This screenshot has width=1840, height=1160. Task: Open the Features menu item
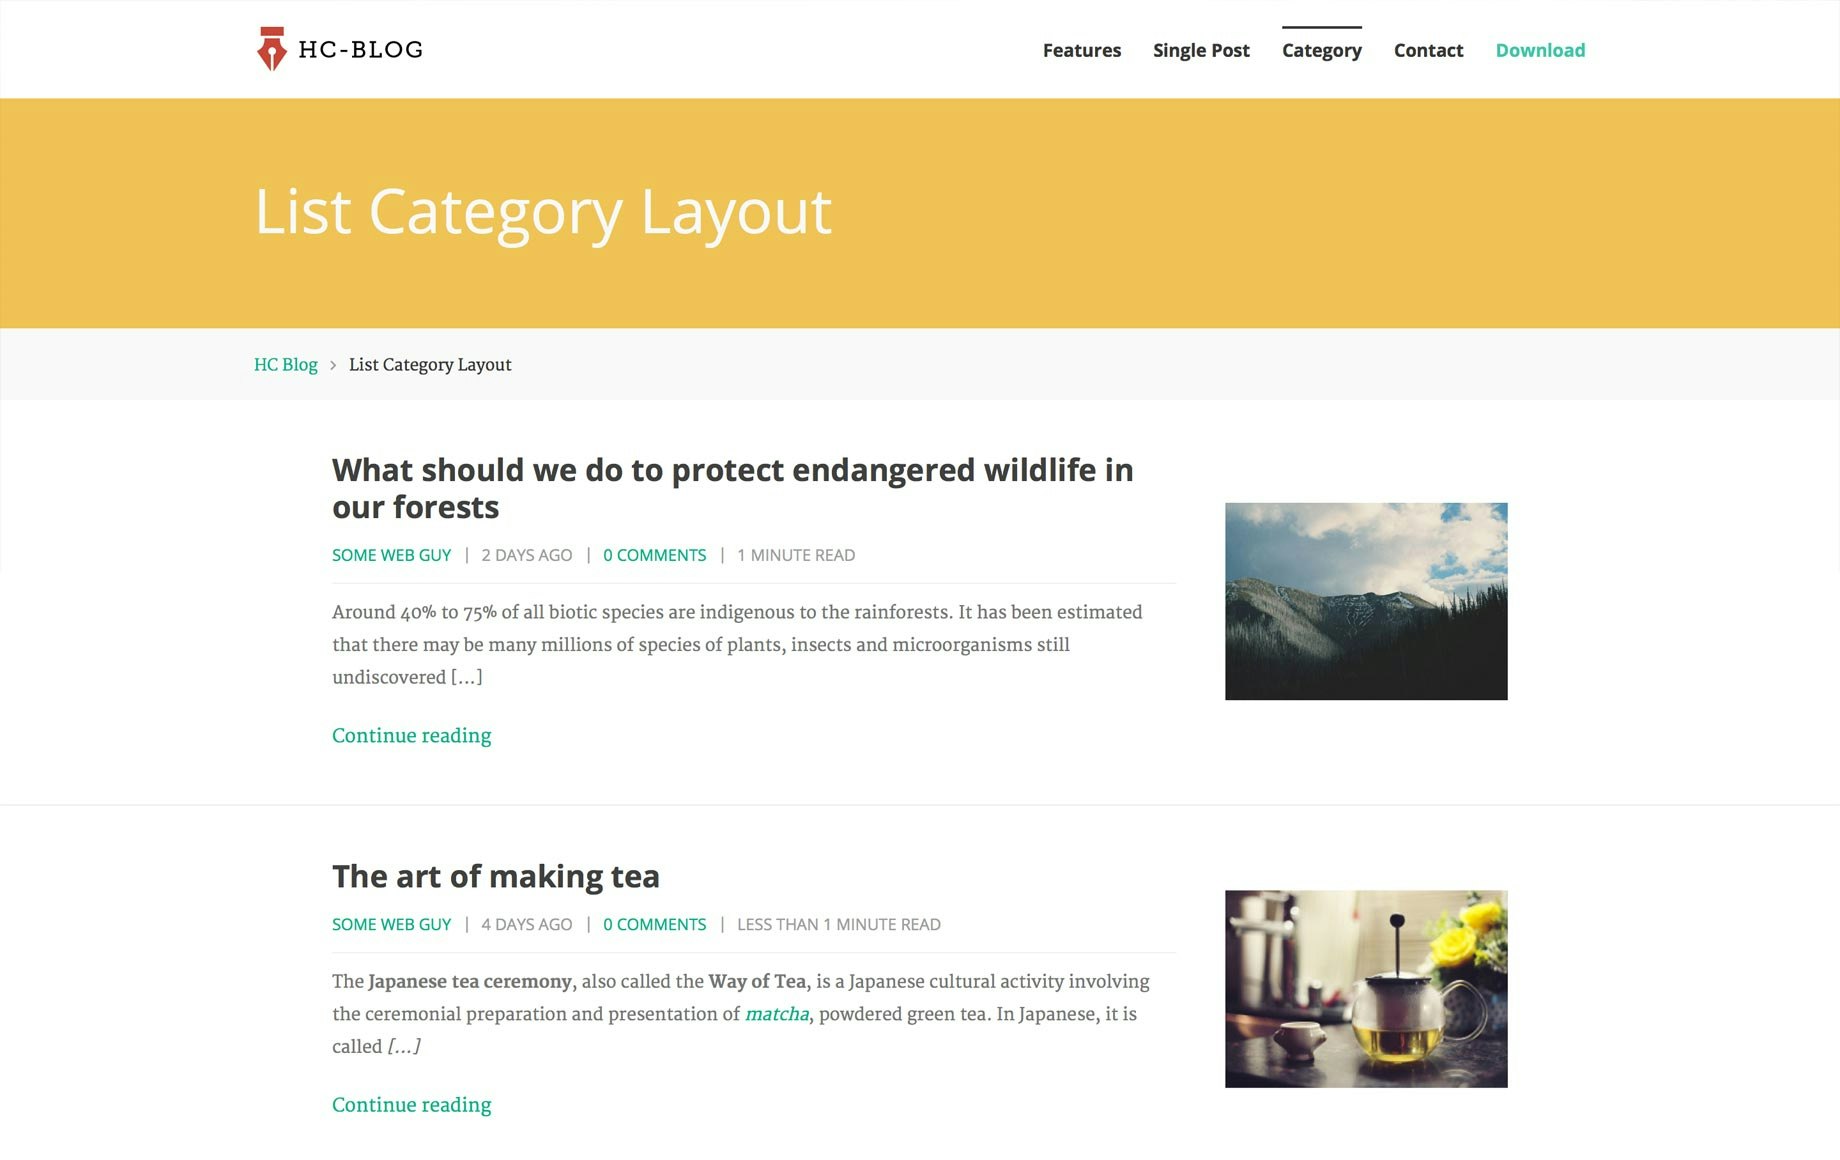point(1082,50)
